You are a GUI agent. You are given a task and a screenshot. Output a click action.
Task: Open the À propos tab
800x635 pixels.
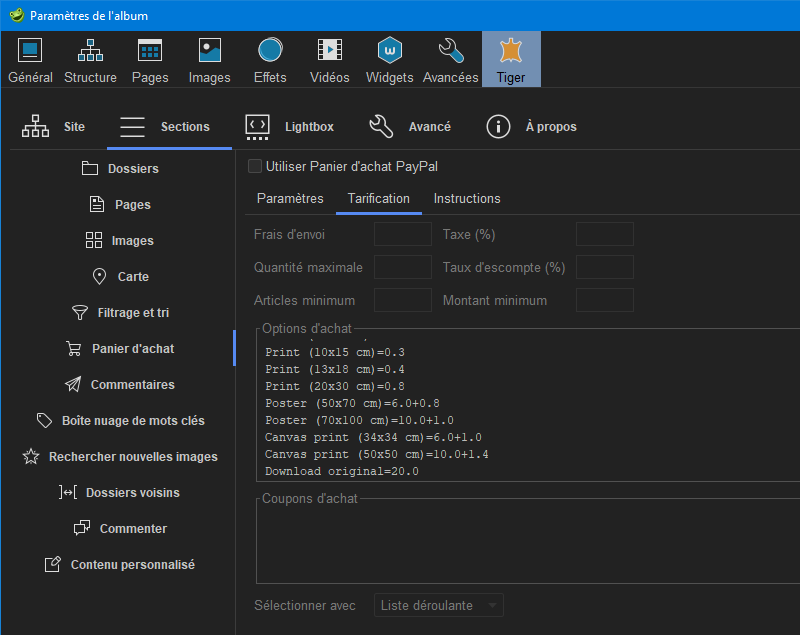pos(531,127)
